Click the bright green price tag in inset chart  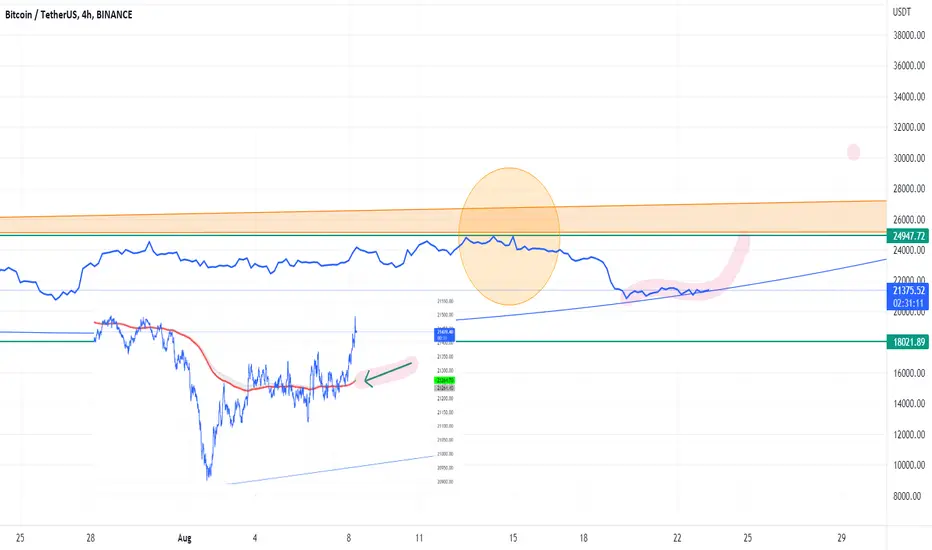point(445,380)
